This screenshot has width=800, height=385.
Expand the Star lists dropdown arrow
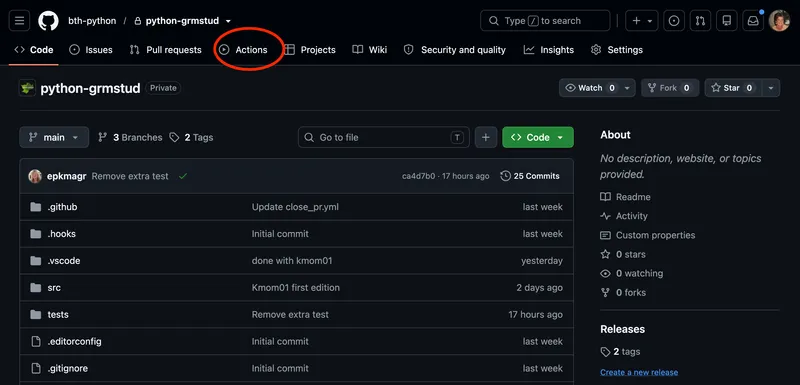tap(771, 88)
